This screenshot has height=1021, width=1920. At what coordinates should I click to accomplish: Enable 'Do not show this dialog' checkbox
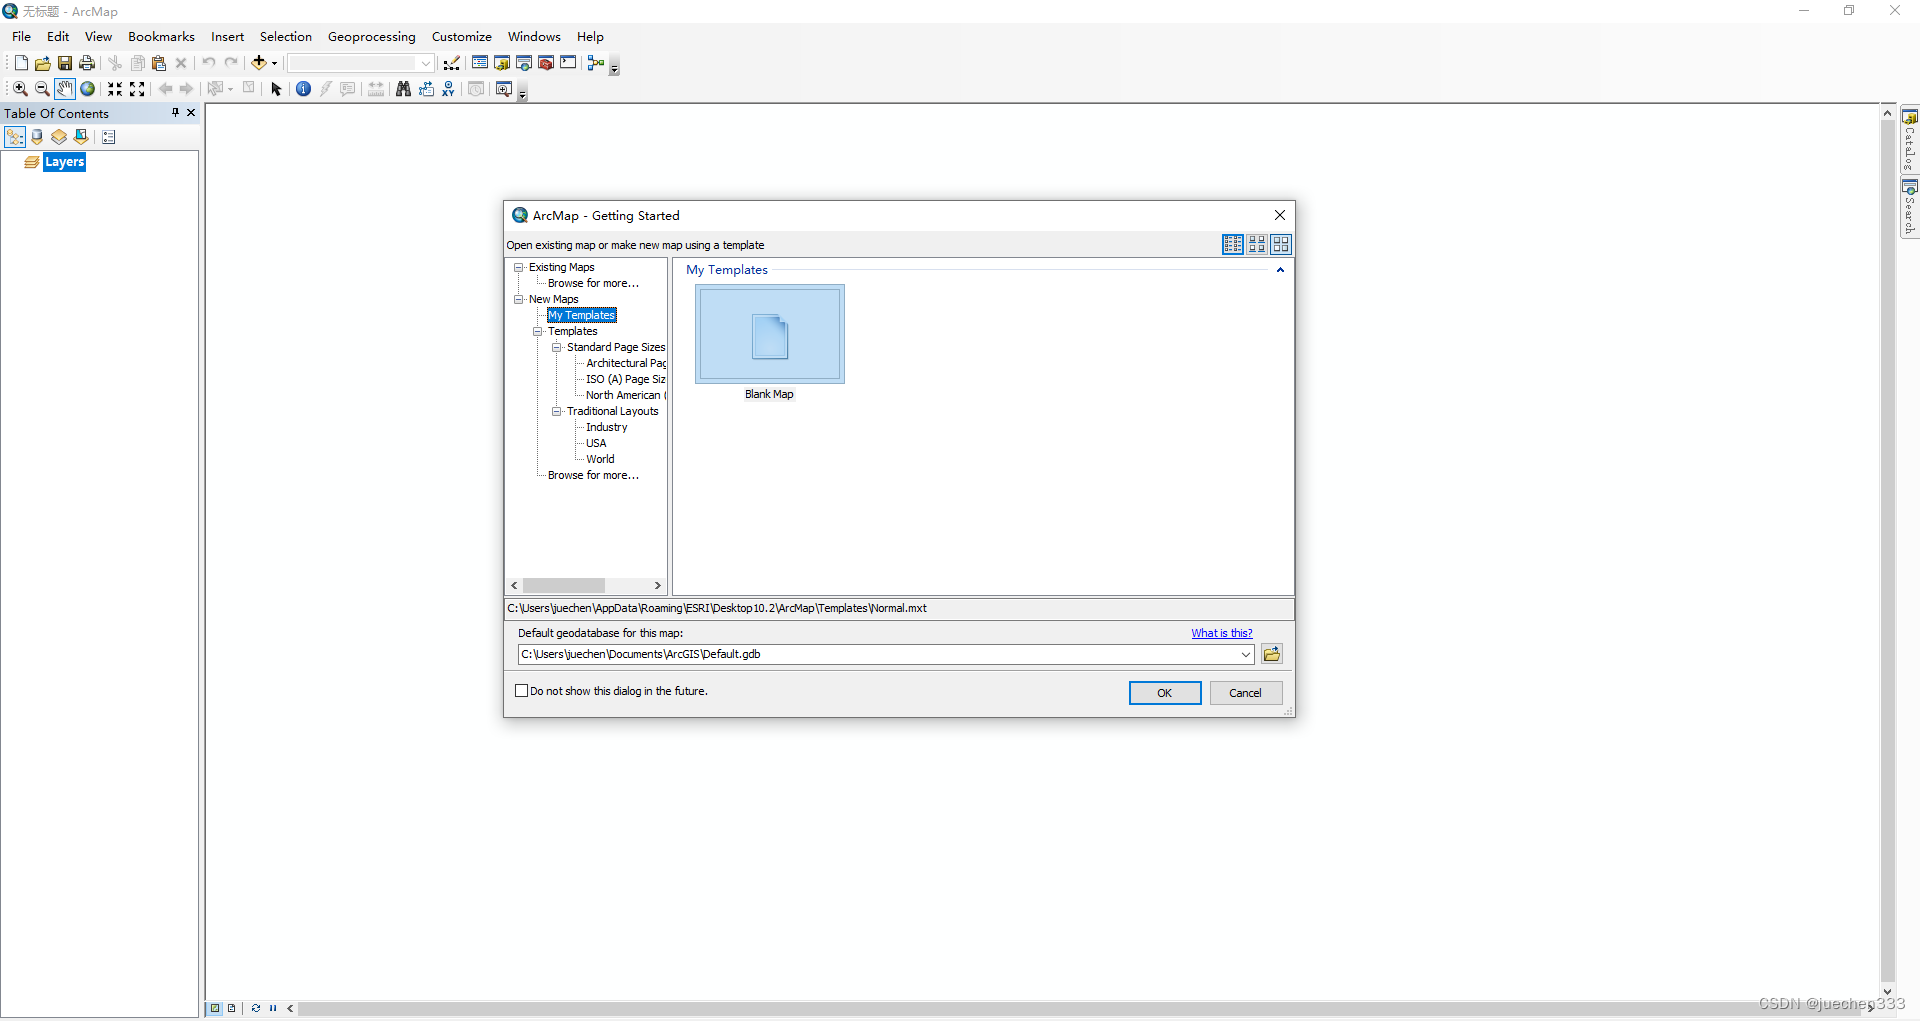click(521, 691)
